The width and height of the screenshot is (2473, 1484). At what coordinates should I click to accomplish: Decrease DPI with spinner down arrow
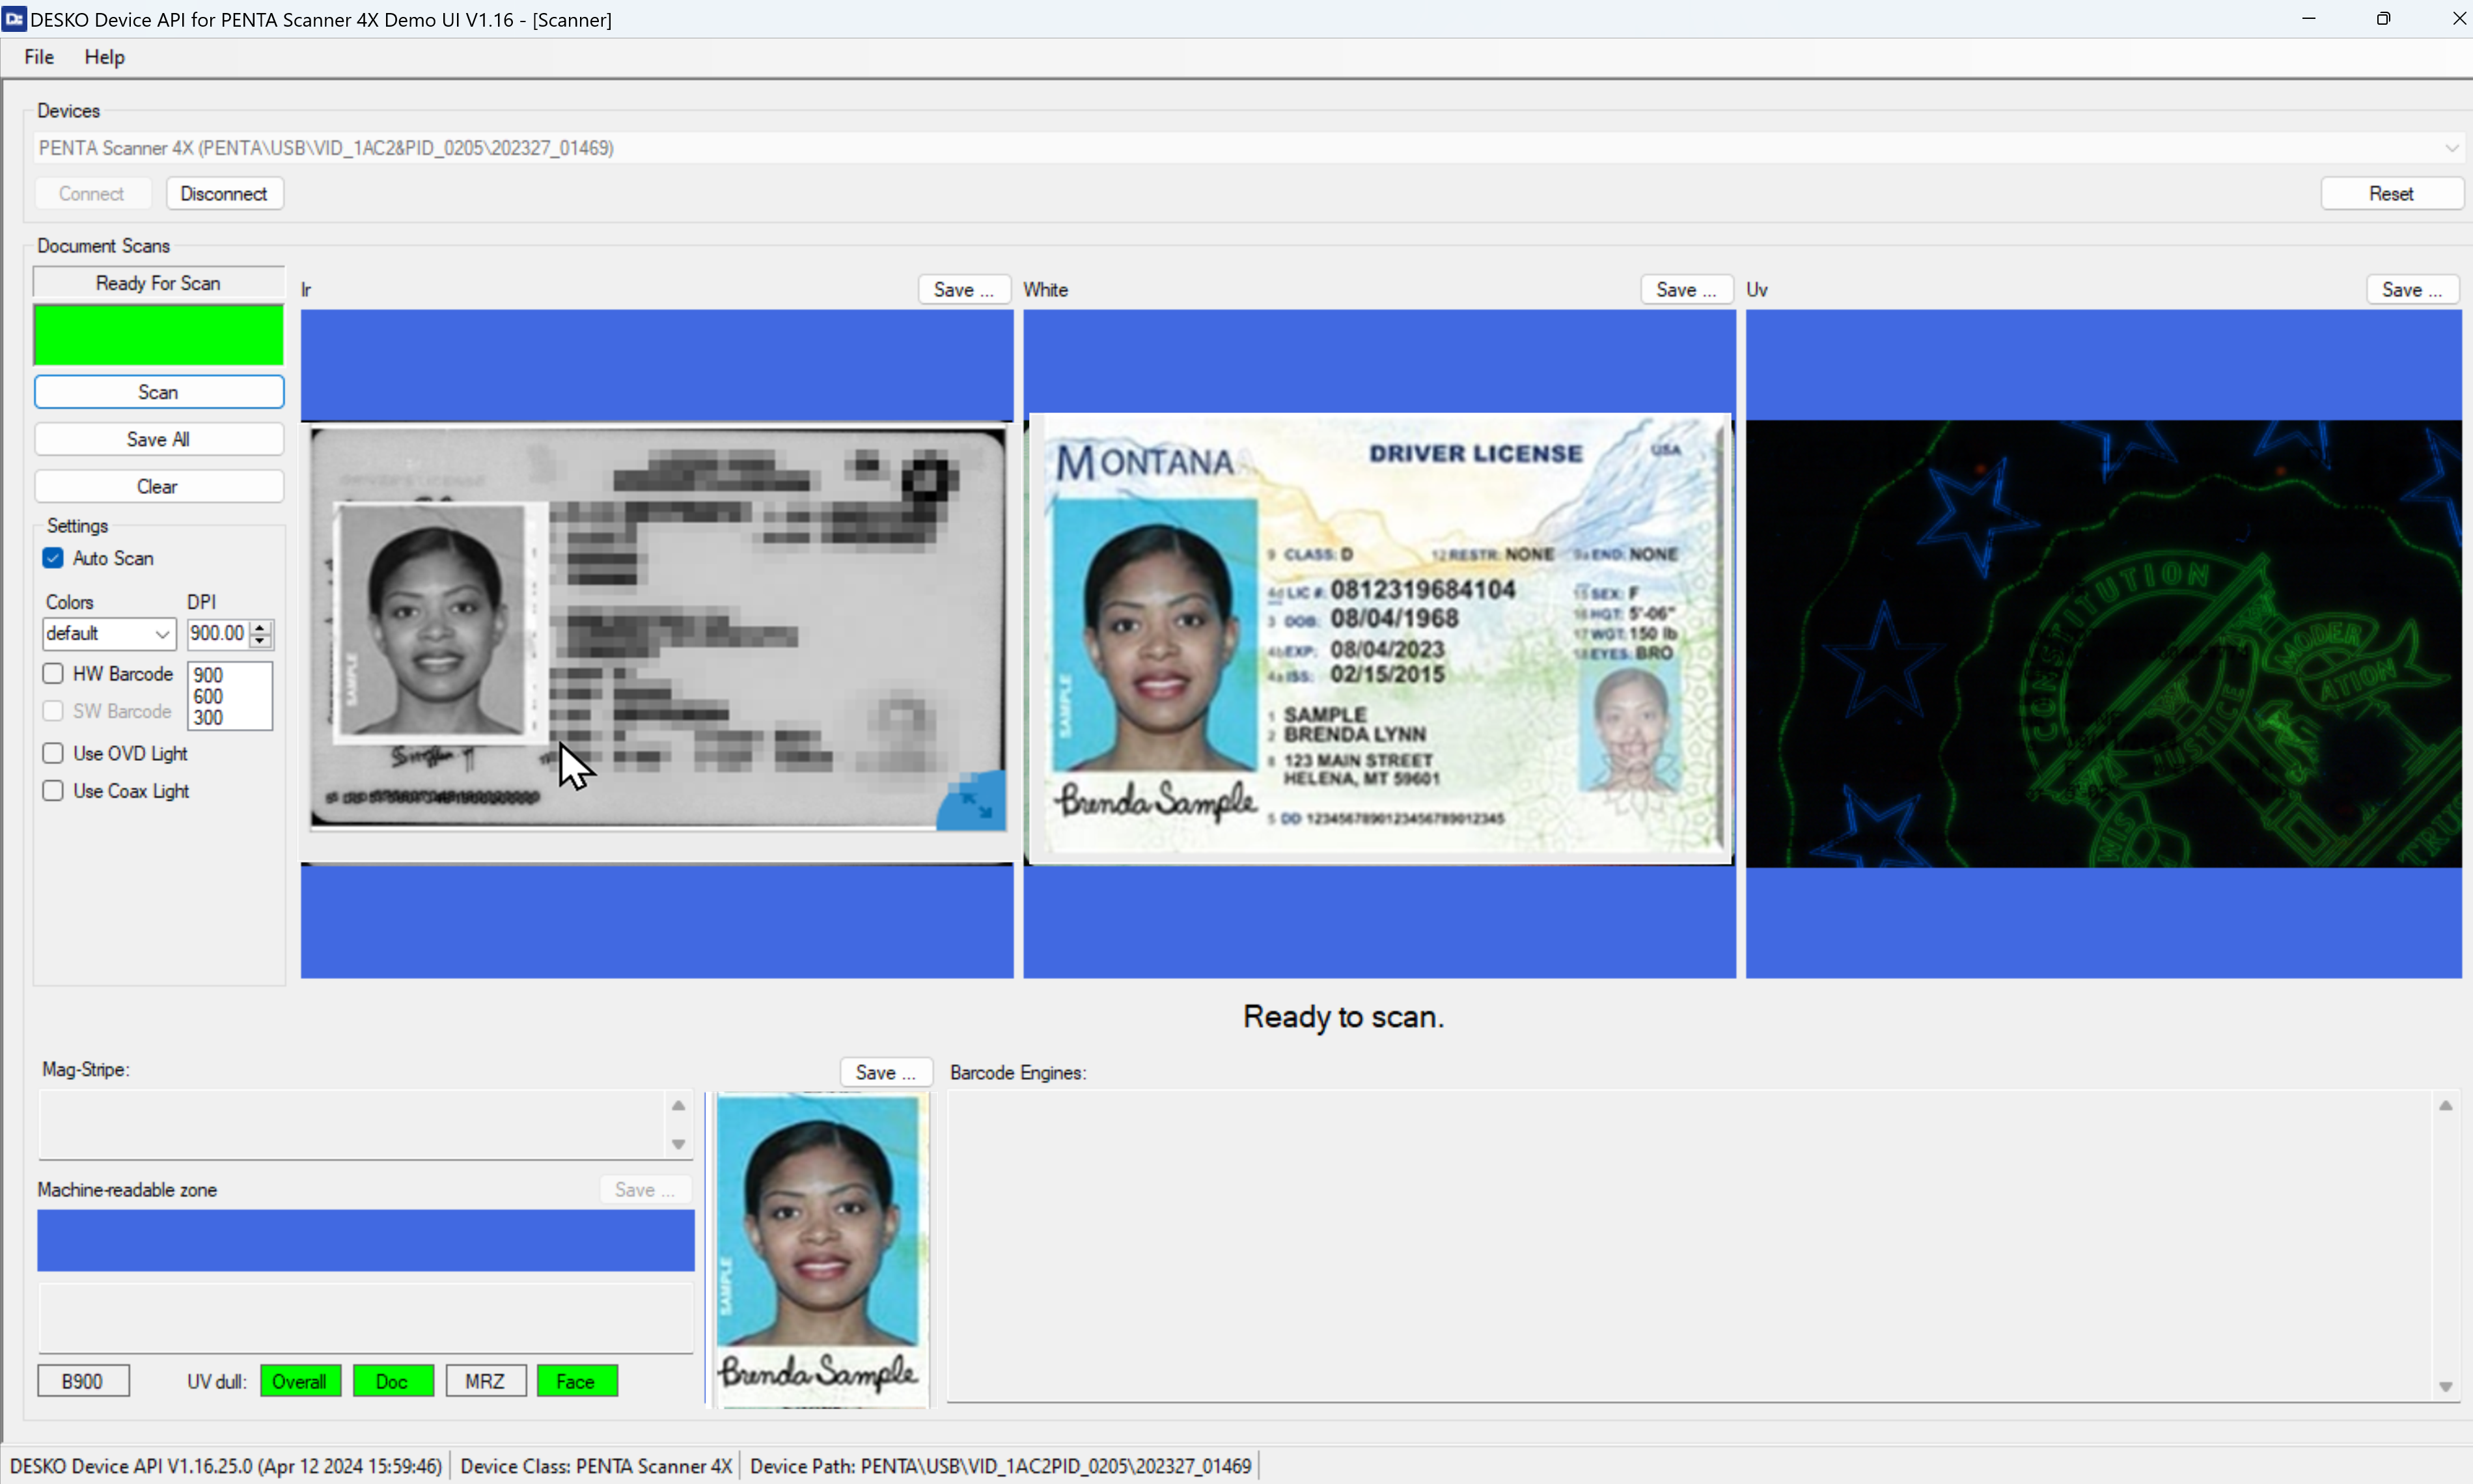pyautogui.click(x=260, y=640)
